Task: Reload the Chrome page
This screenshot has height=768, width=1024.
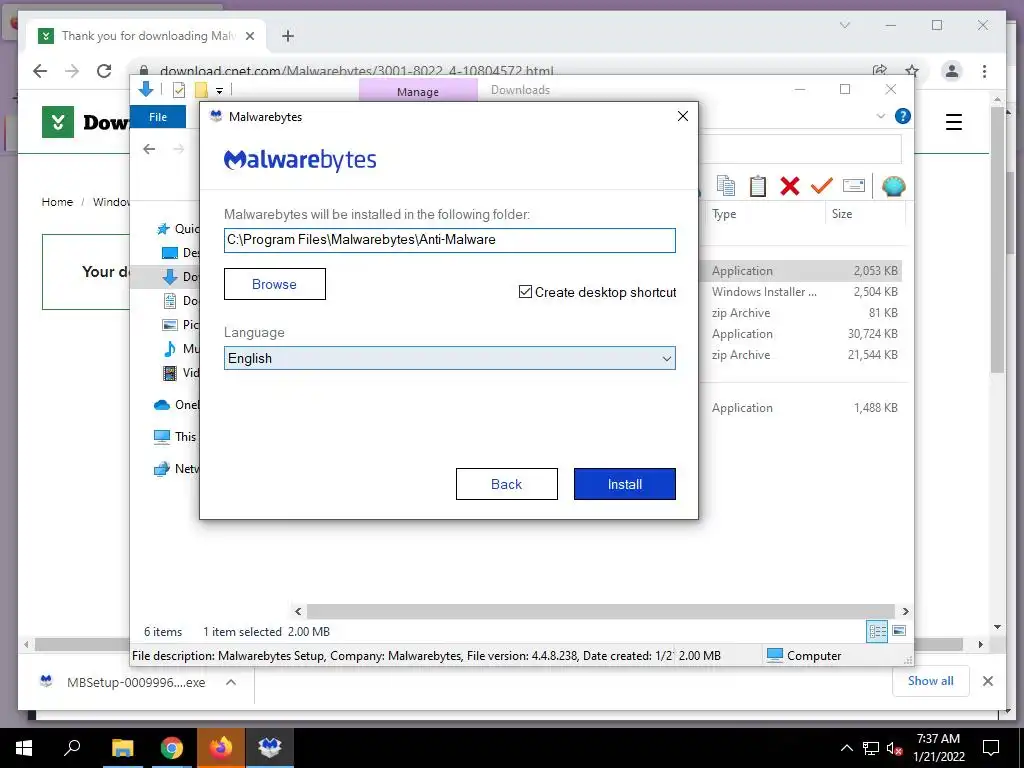Action: tap(104, 71)
